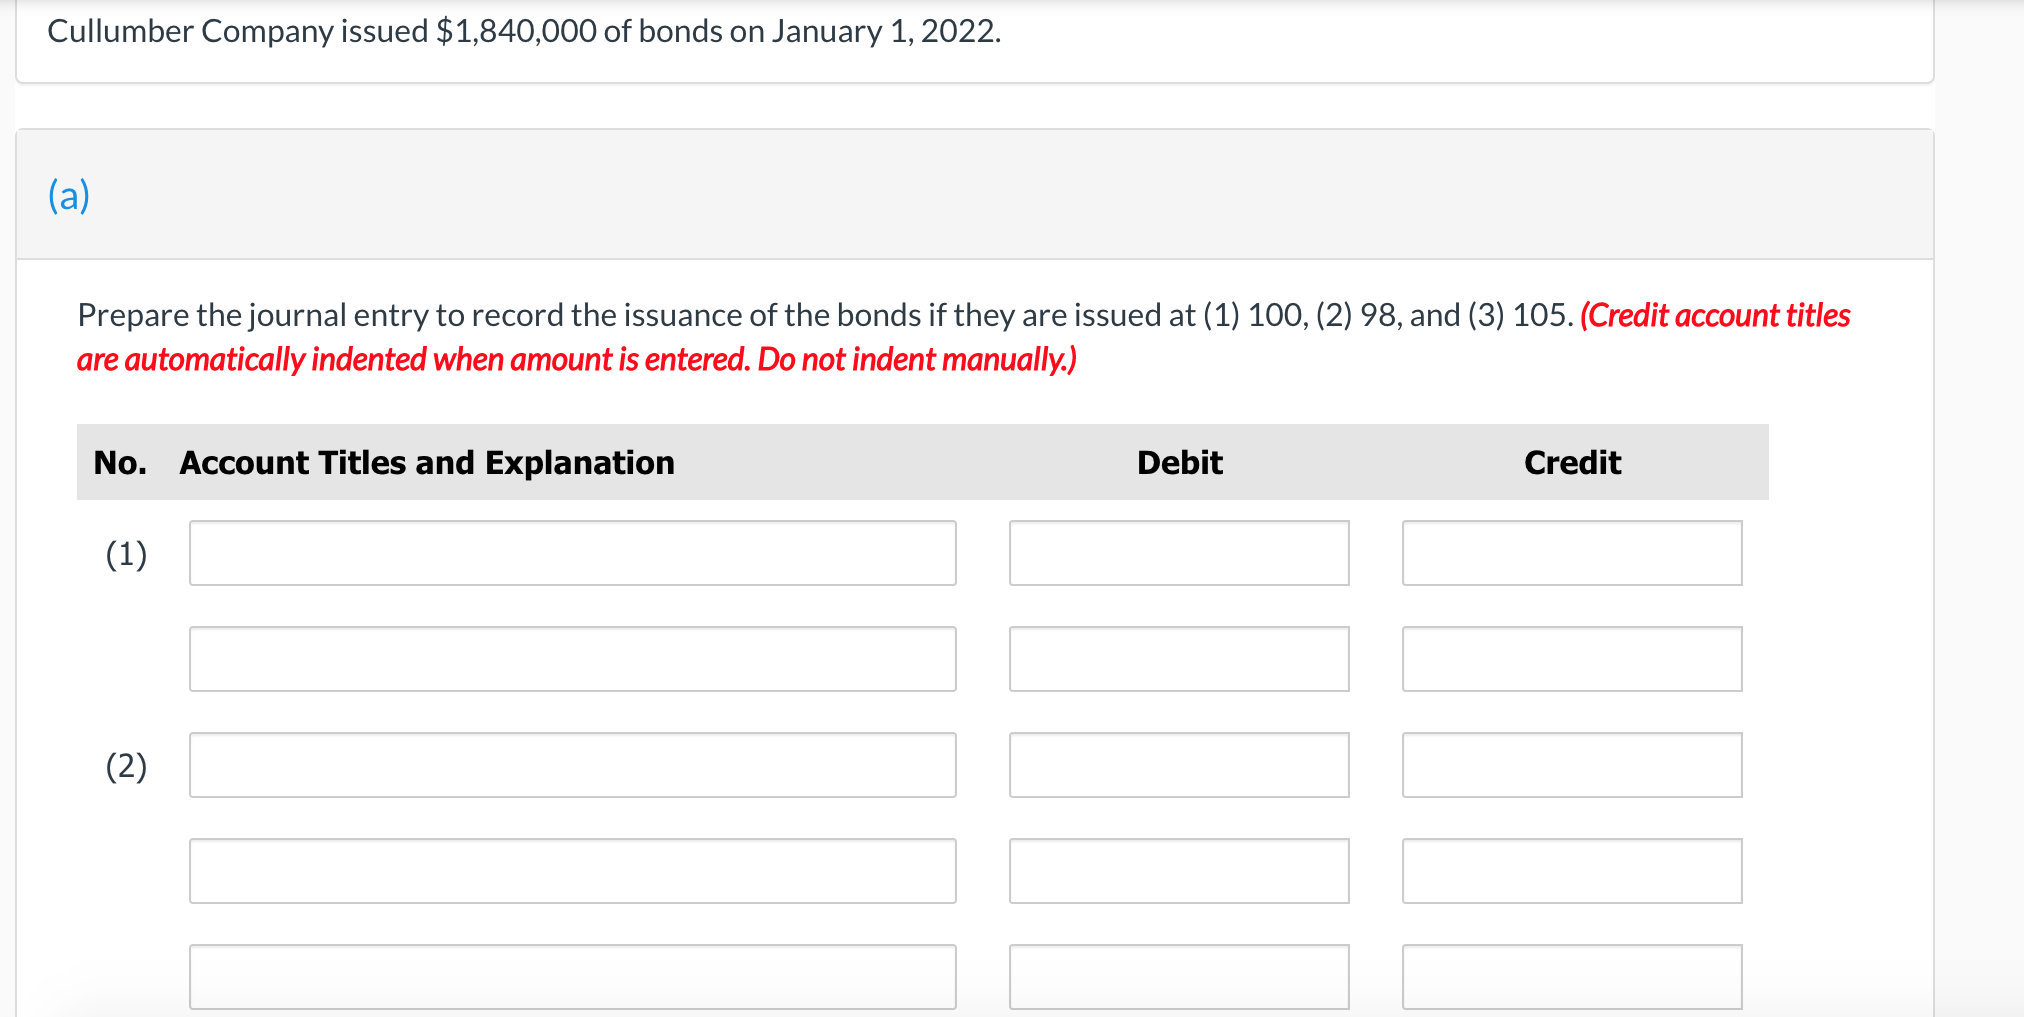Click the Debit column header

[x=1178, y=462]
